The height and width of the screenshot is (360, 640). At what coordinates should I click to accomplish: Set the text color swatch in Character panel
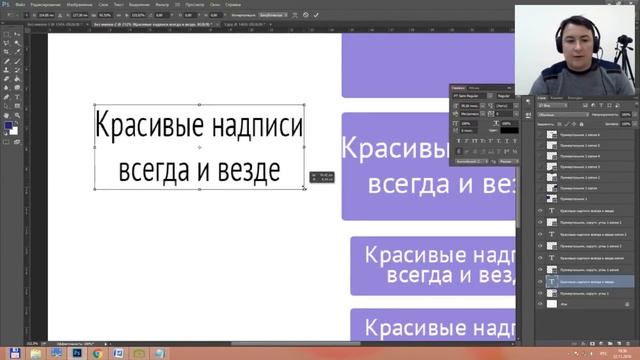(509, 130)
